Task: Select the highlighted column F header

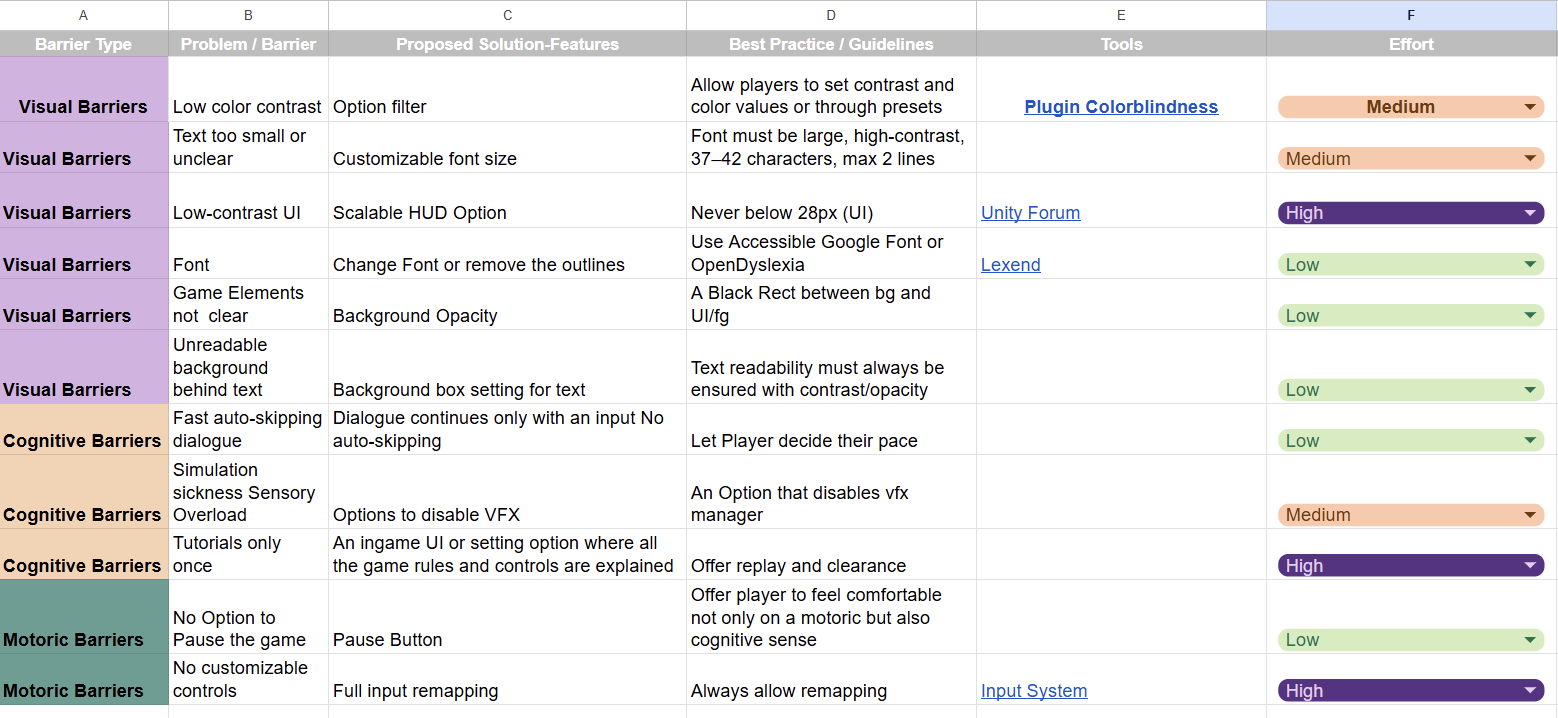Action: tap(1411, 15)
